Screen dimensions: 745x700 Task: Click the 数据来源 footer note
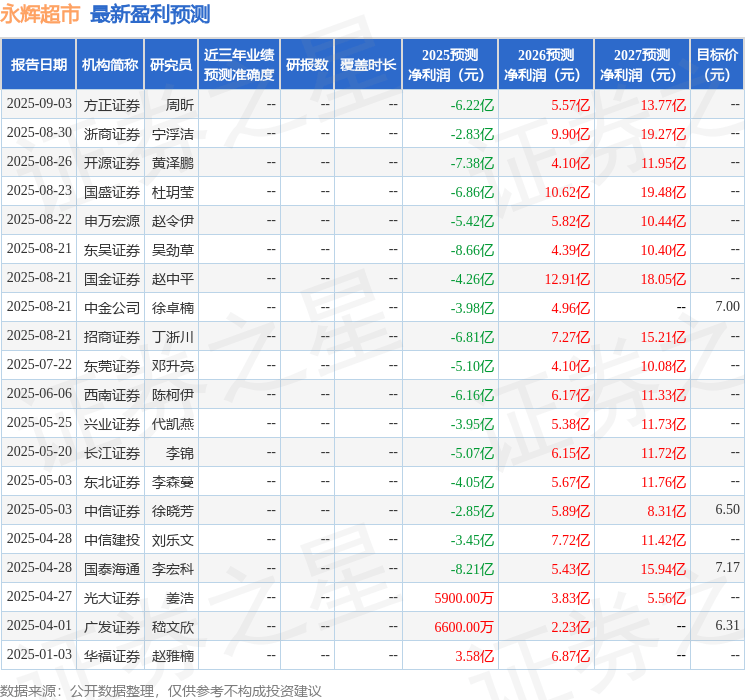coord(161,690)
